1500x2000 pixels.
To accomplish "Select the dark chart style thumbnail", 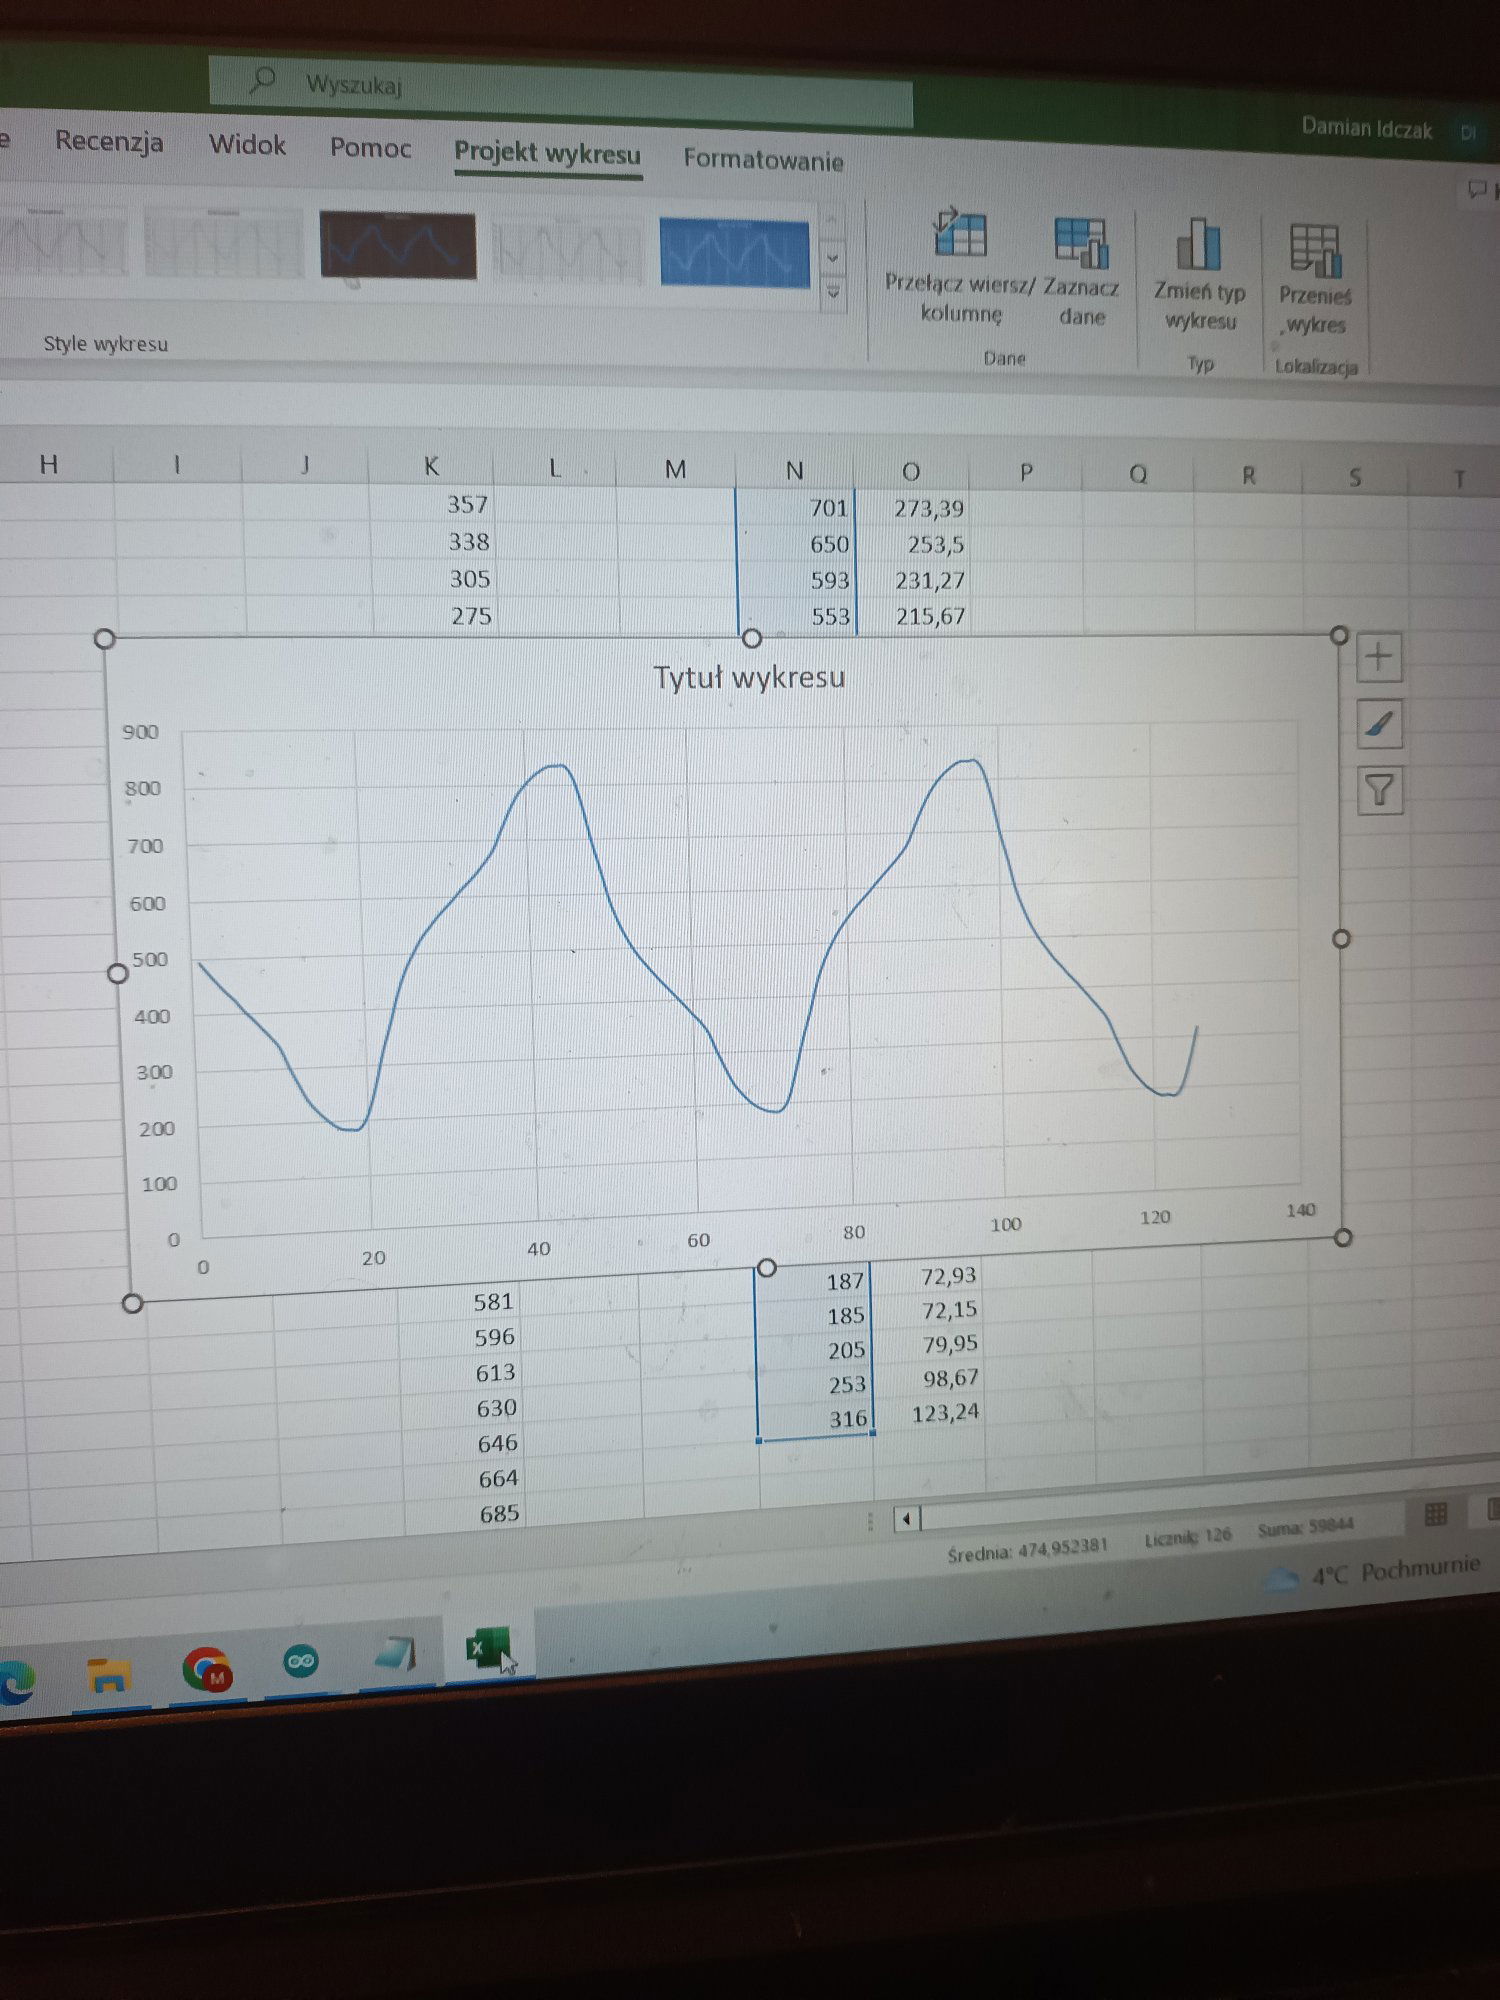I will pyautogui.click(x=398, y=245).
